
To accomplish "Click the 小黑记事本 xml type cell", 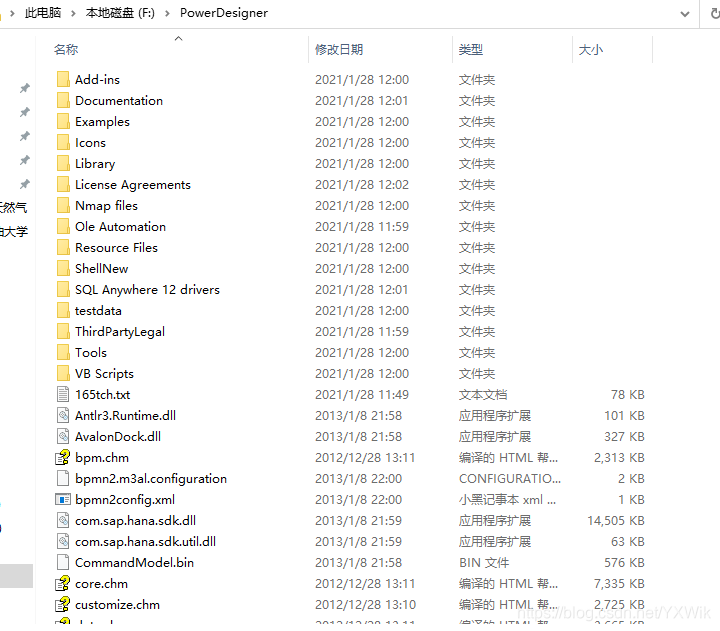I will click(507, 500).
